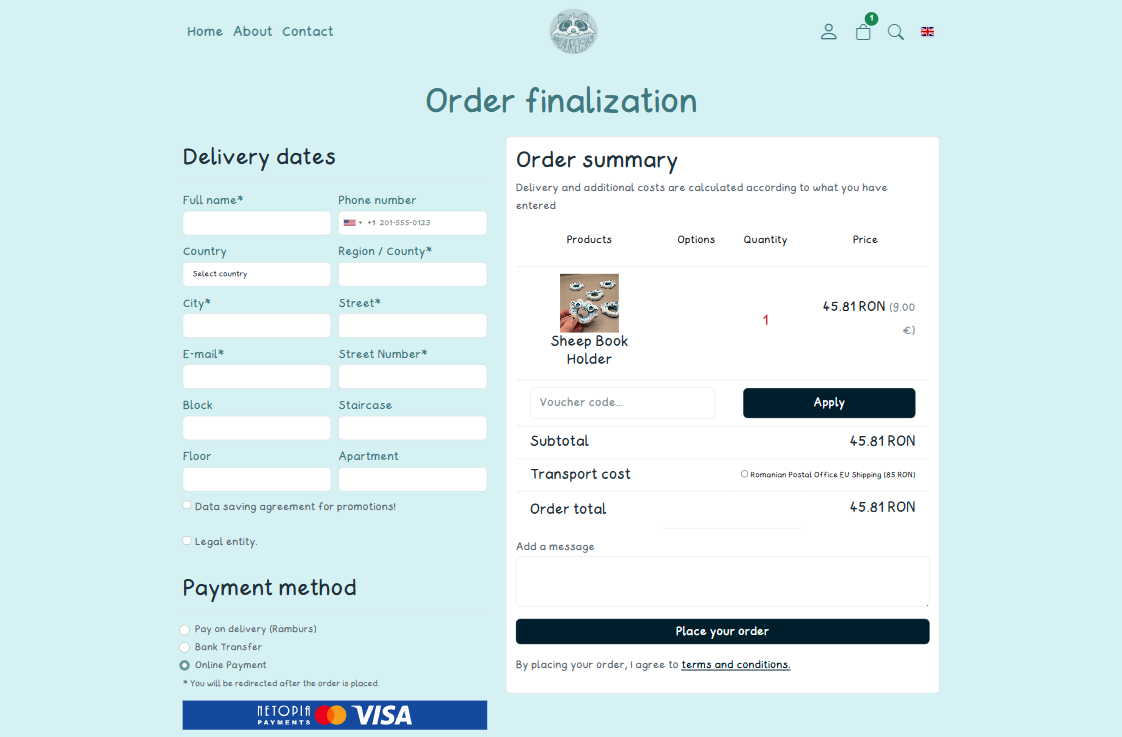Image resolution: width=1122 pixels, height=737 pixels.
Task: Focus the Voucher code input field
Action: tap(622, 403)
